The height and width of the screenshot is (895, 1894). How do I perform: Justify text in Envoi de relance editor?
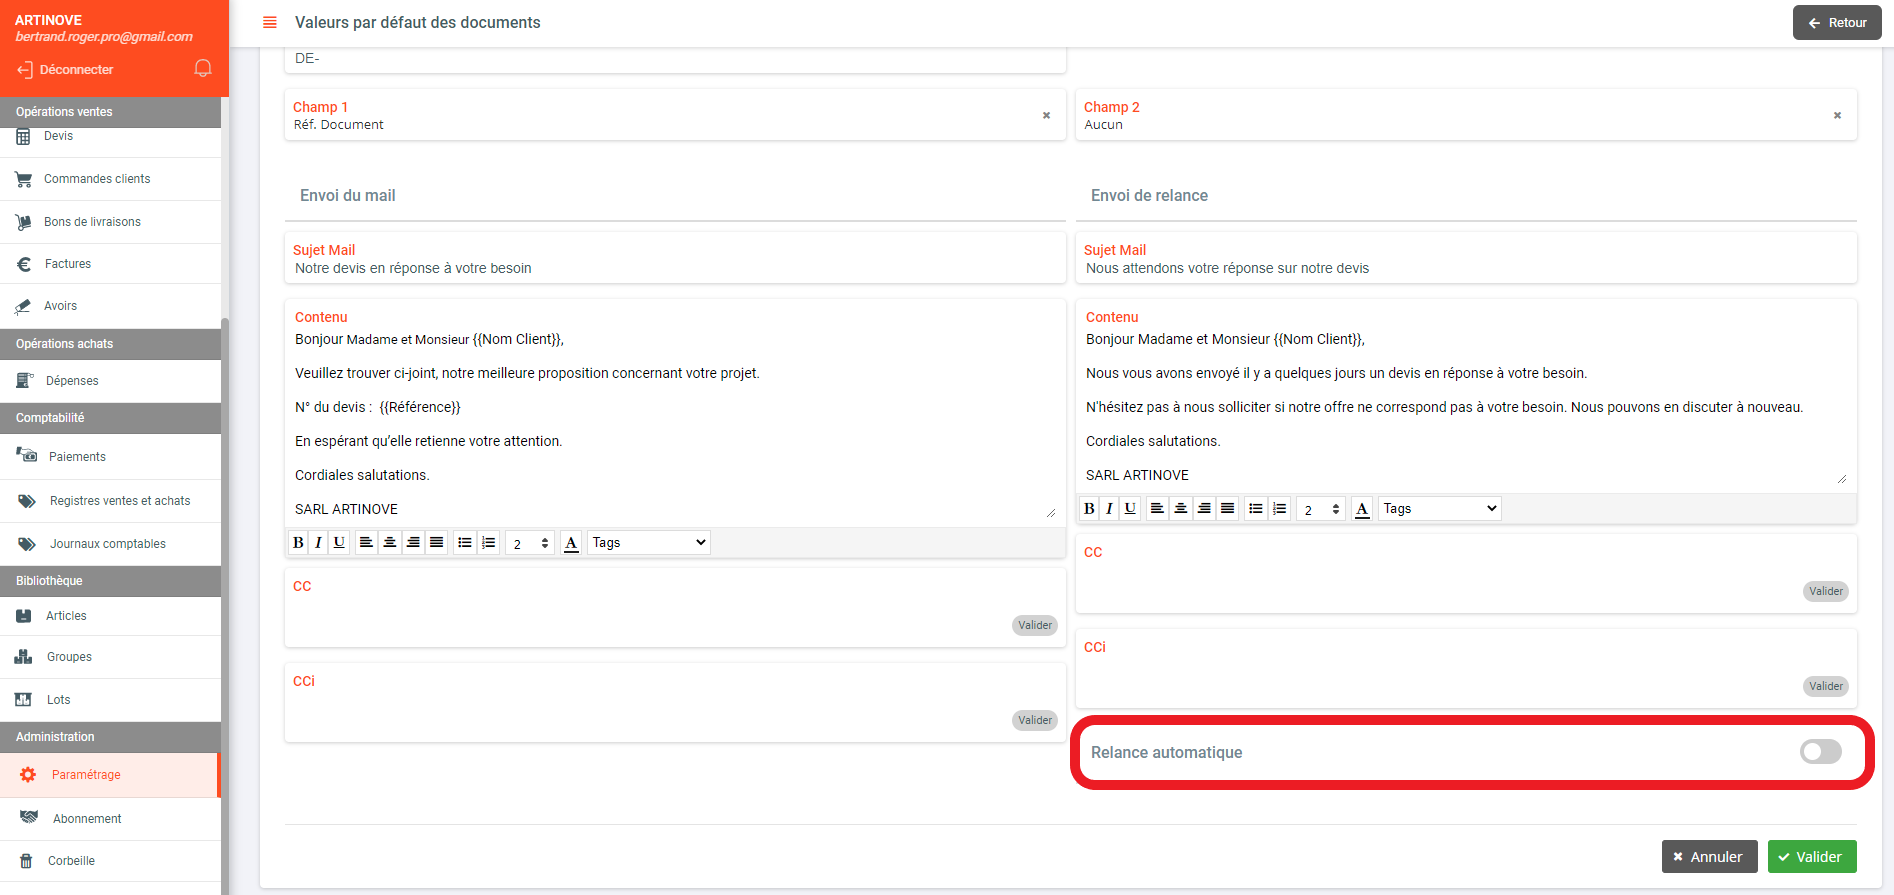click(1228, 509)
